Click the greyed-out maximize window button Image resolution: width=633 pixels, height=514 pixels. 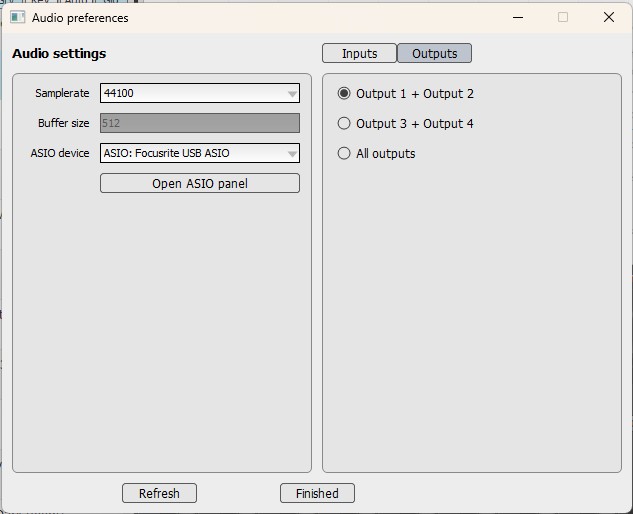[563, 17]
